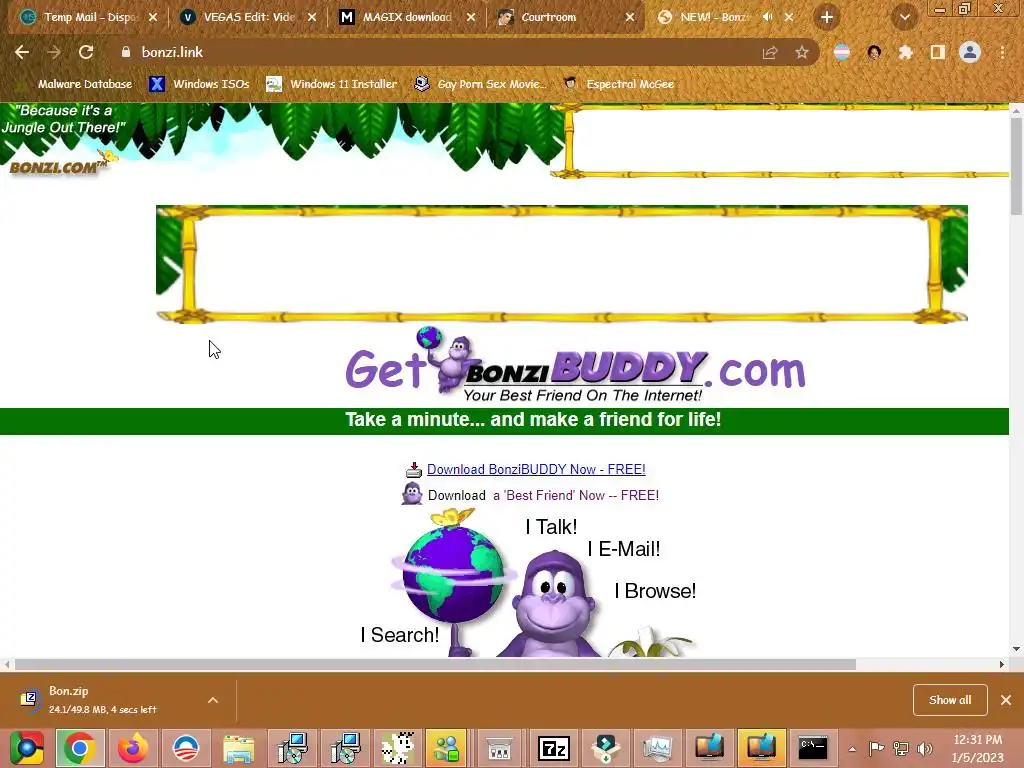Image resolution: width=1024 pixels, height=768 pixels.
Task: Expand the tab search dropdown
Action: pyautogui.click(x=904, y=17)
